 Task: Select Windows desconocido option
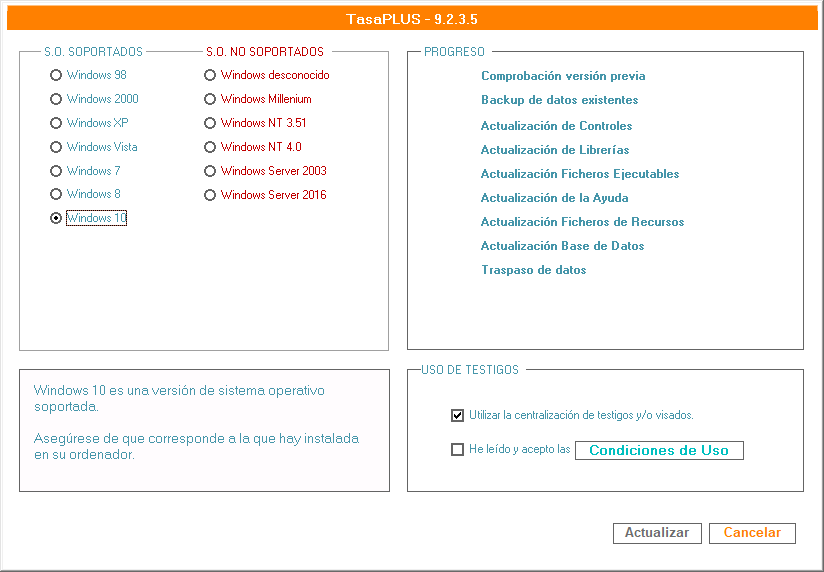click(210, 75)
